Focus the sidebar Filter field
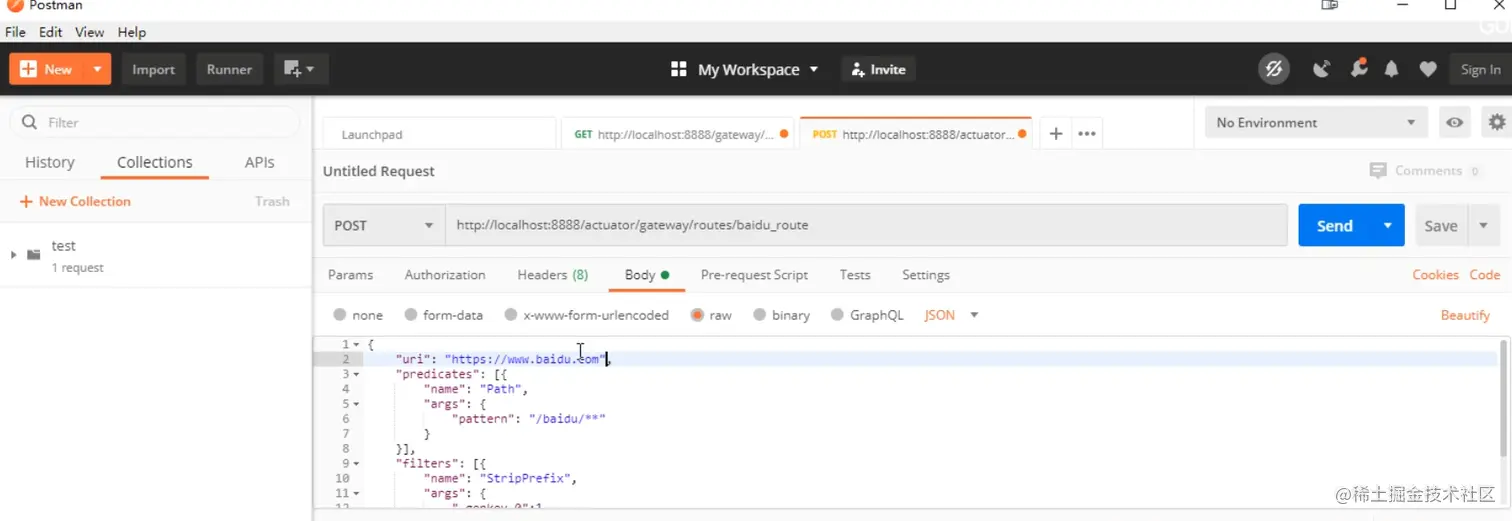 tap(155, 122)
